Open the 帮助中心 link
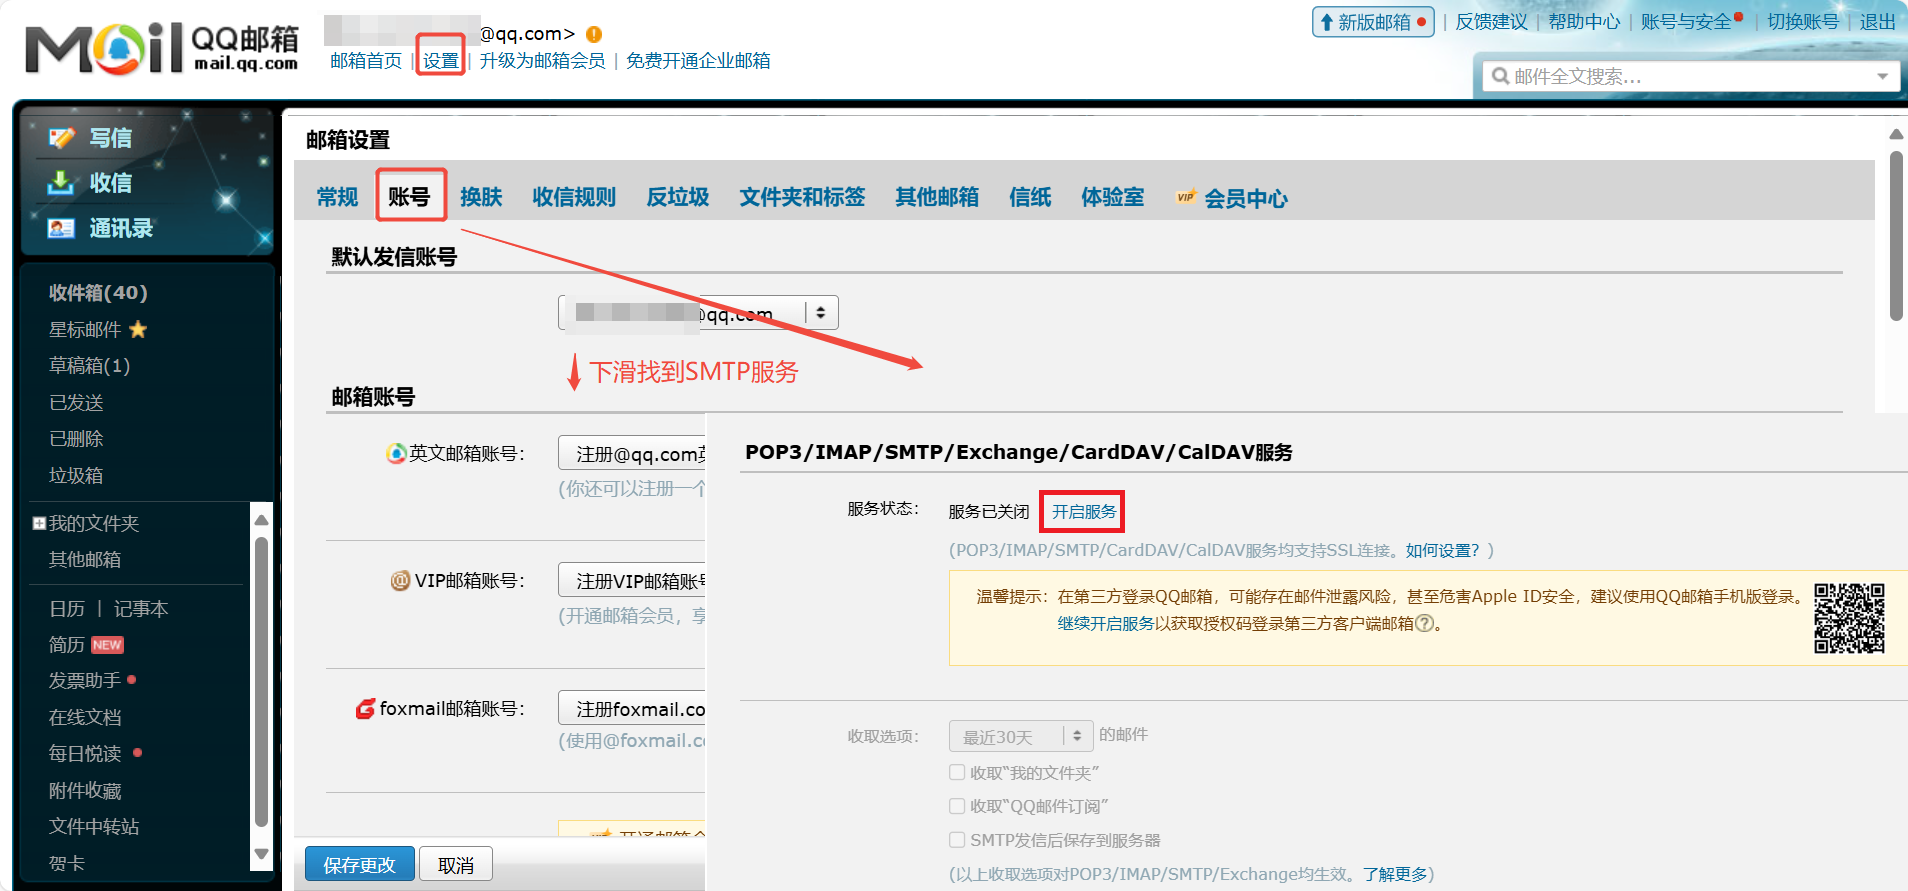Screen dimensions: 1908x891 1584,22
